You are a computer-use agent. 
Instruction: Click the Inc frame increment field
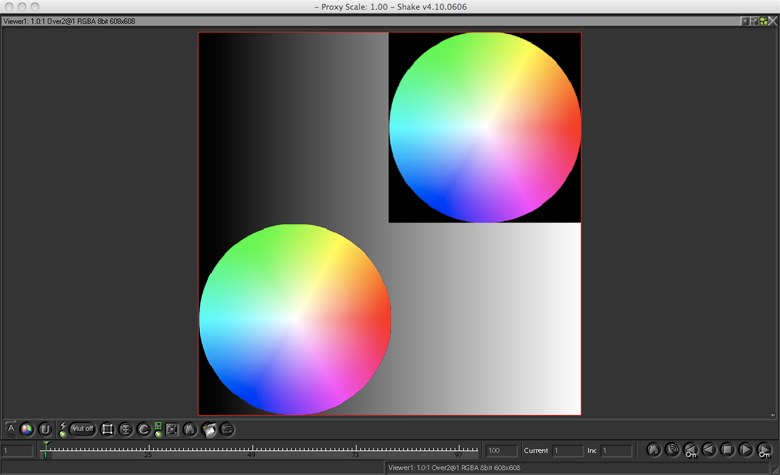coord(616,451)
